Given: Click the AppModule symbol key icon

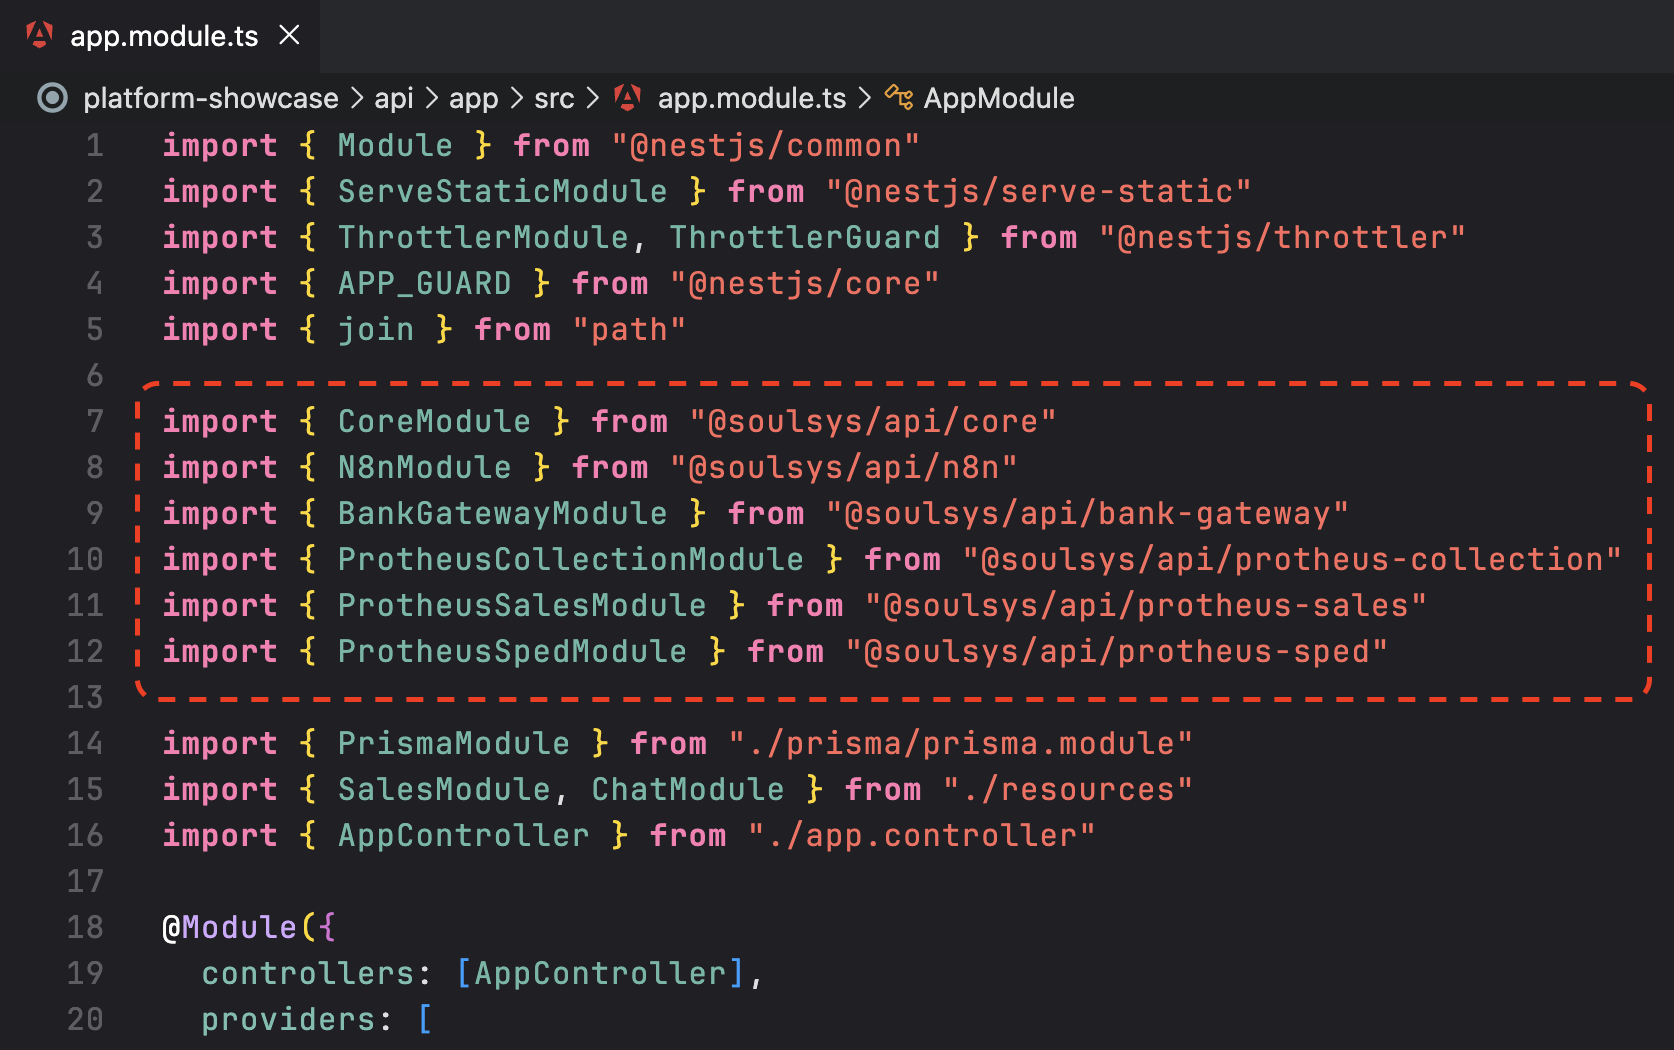Looking at the screenshot, I should (898, 97).
